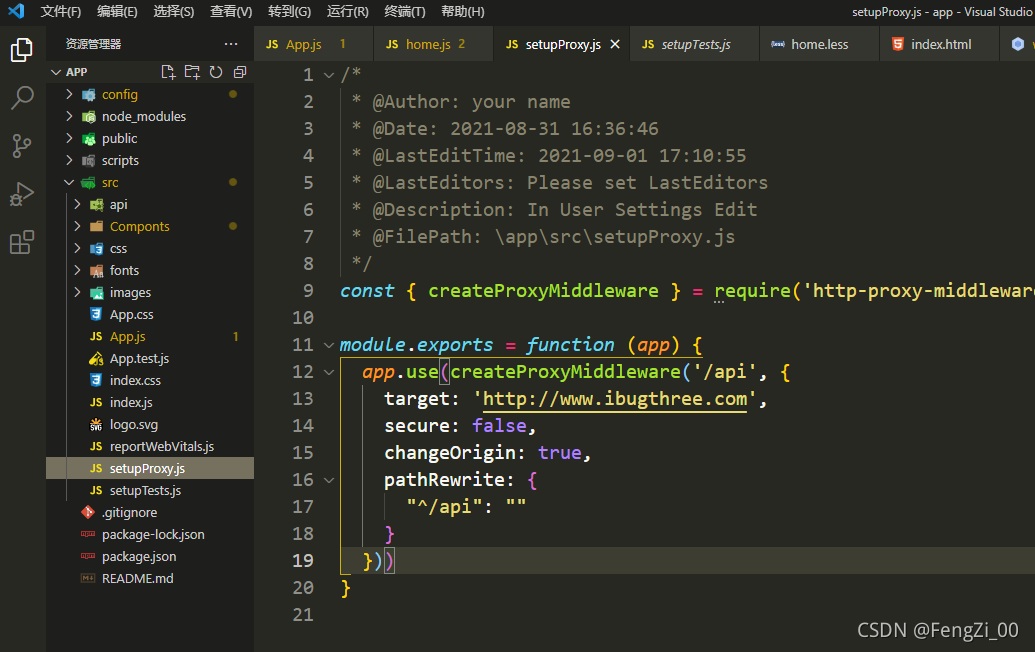
Task: Open the Run and Debug icon
Action: (22, 194)
